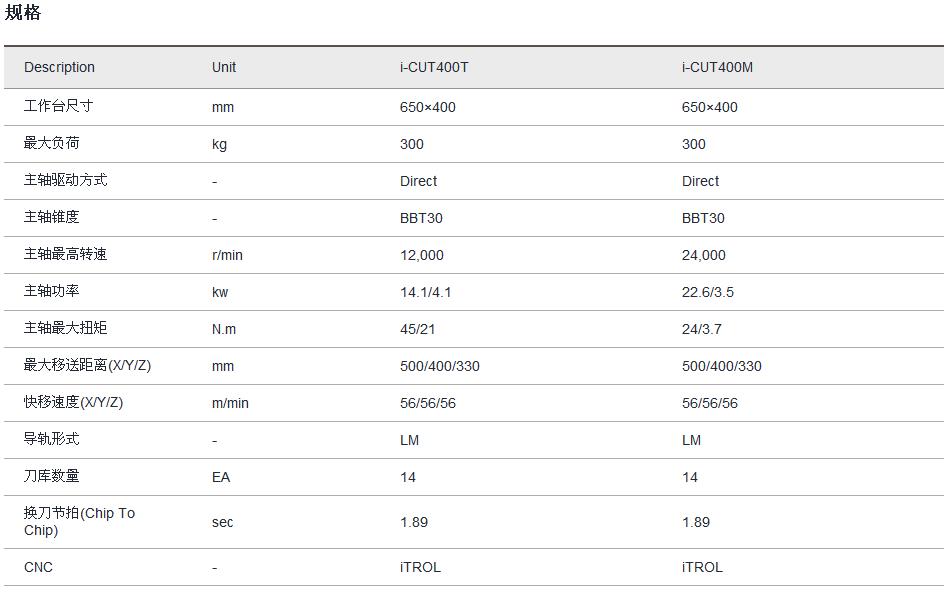The height and width of the screenshot is (593, 951).
Task: Select the i-CUT400M column header
Action: [717, 67]
